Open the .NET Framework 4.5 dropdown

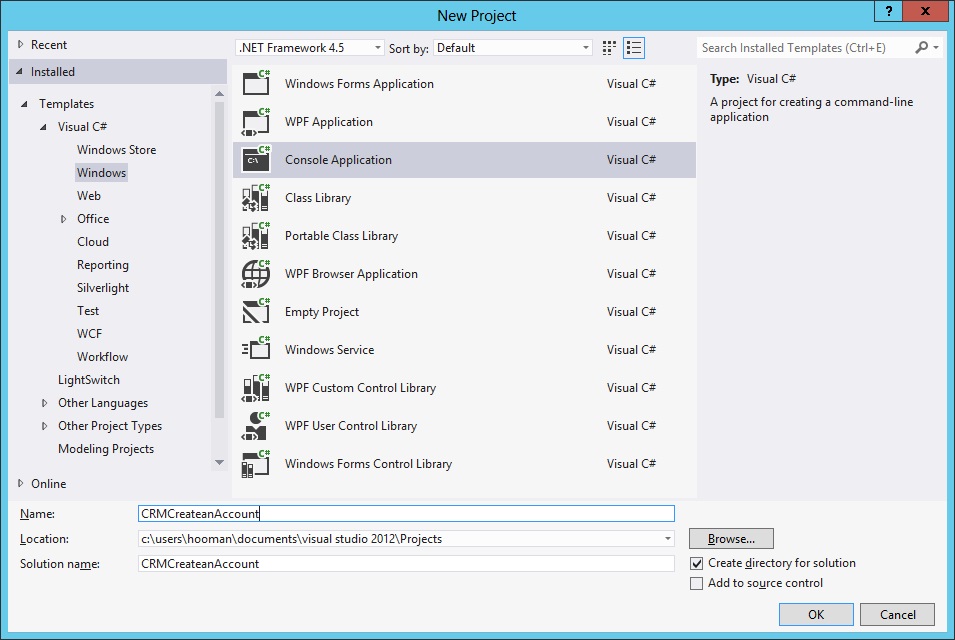310,47
